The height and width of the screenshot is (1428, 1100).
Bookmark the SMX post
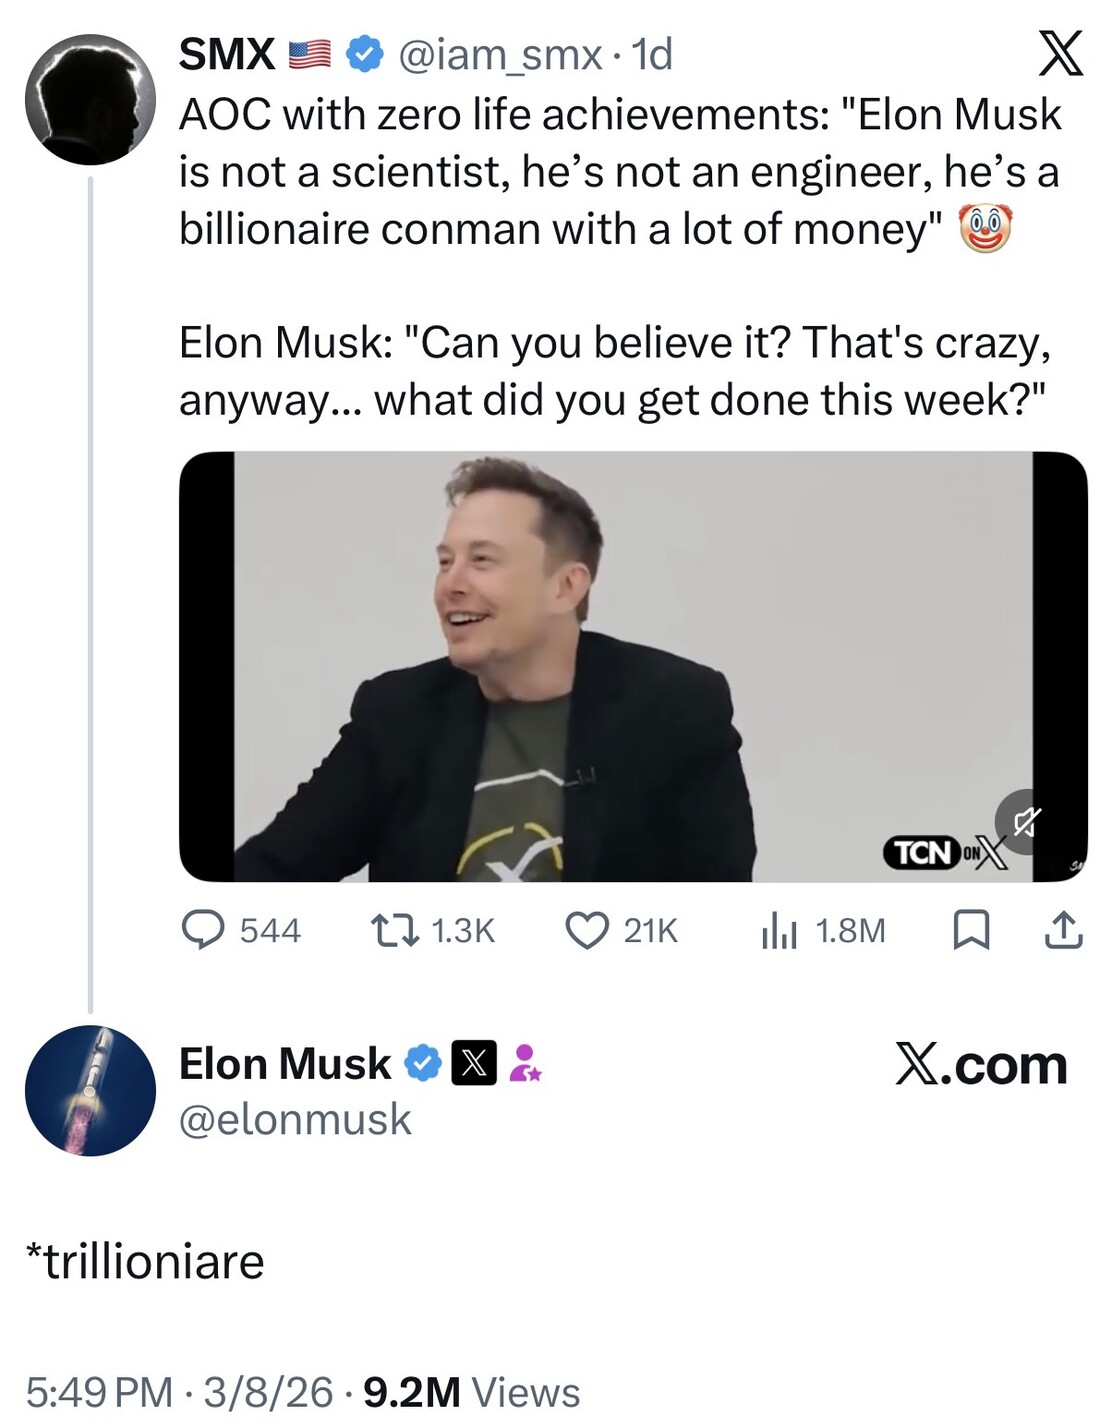[x=971, y=930]
